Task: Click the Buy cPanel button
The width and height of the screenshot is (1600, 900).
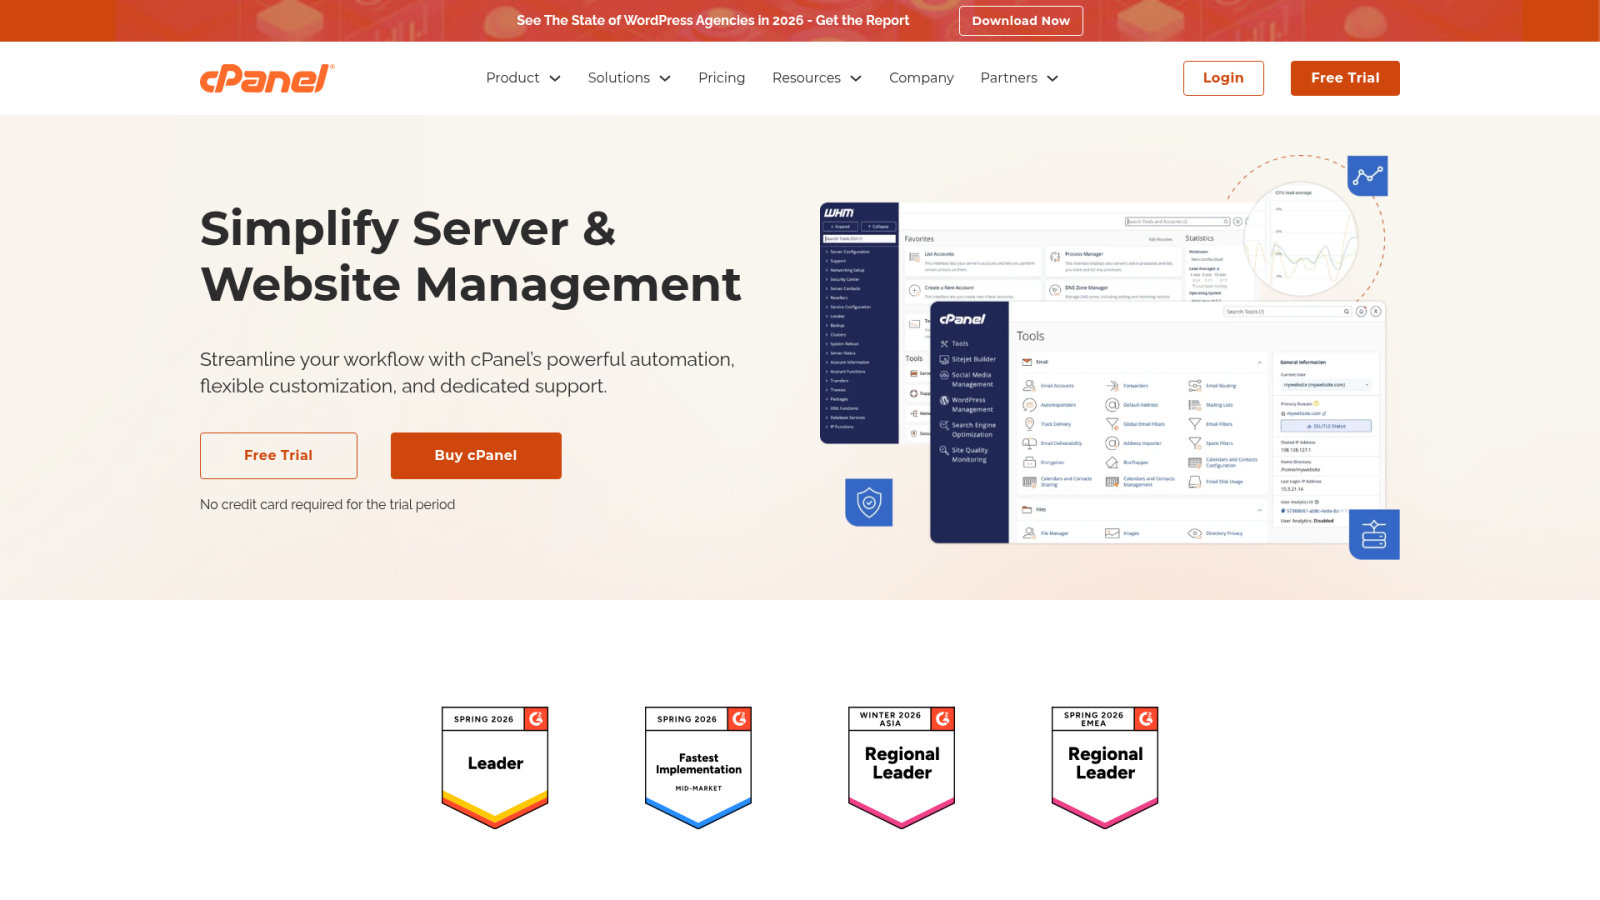Action: 476,455
